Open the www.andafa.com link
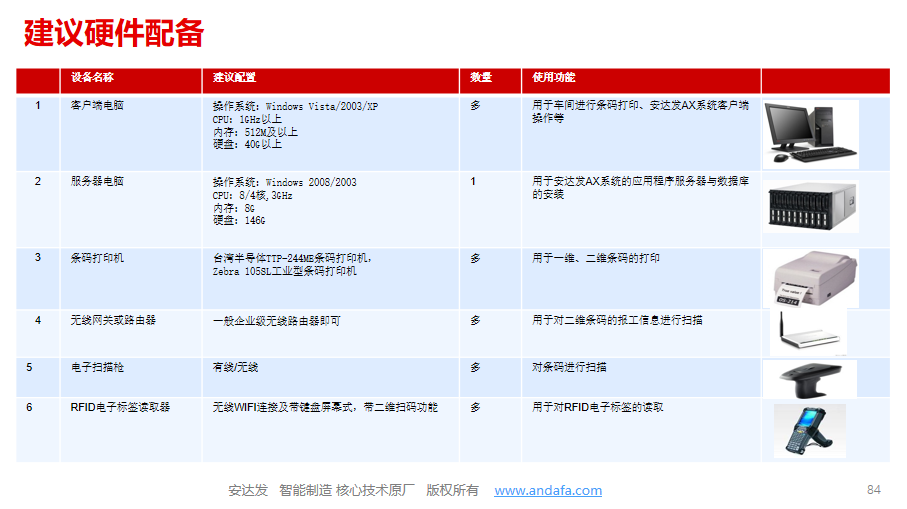907x509 pixels. (x=548, y=490)
